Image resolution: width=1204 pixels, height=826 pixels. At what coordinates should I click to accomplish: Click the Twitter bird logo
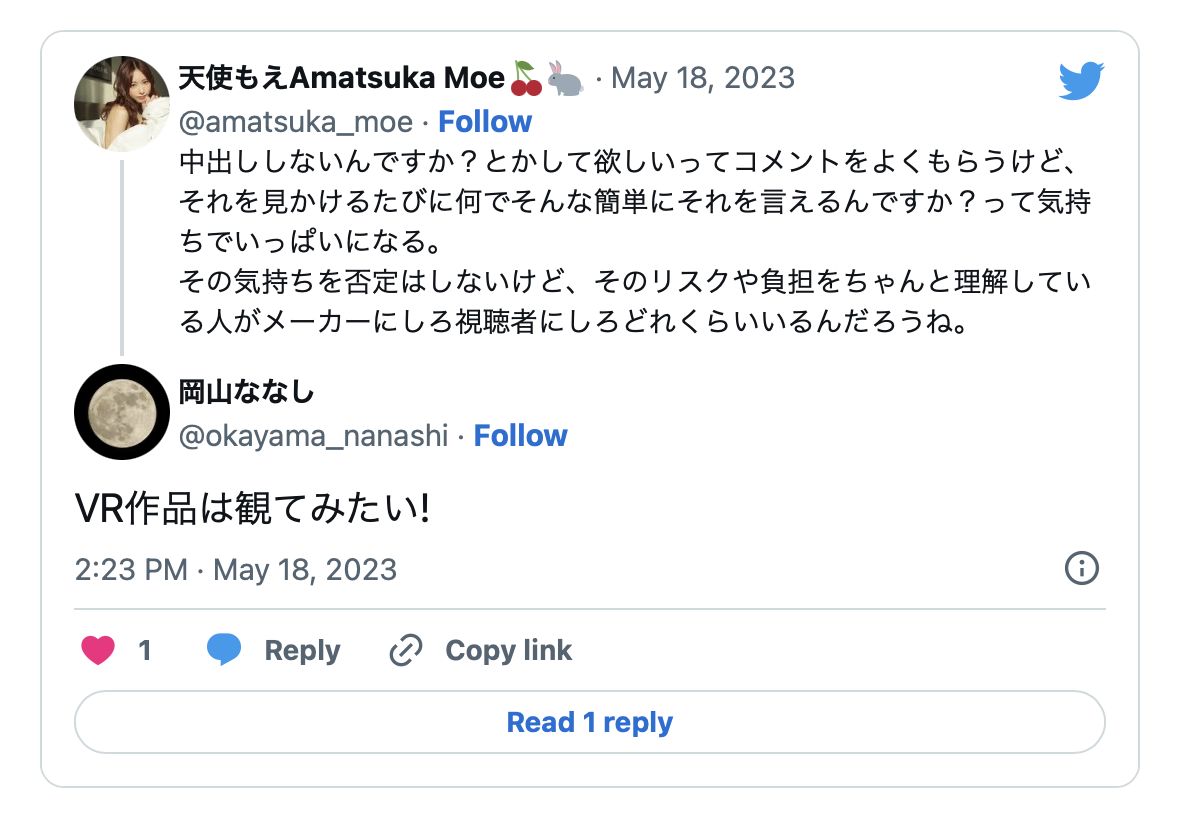[x=1081, y=81]
